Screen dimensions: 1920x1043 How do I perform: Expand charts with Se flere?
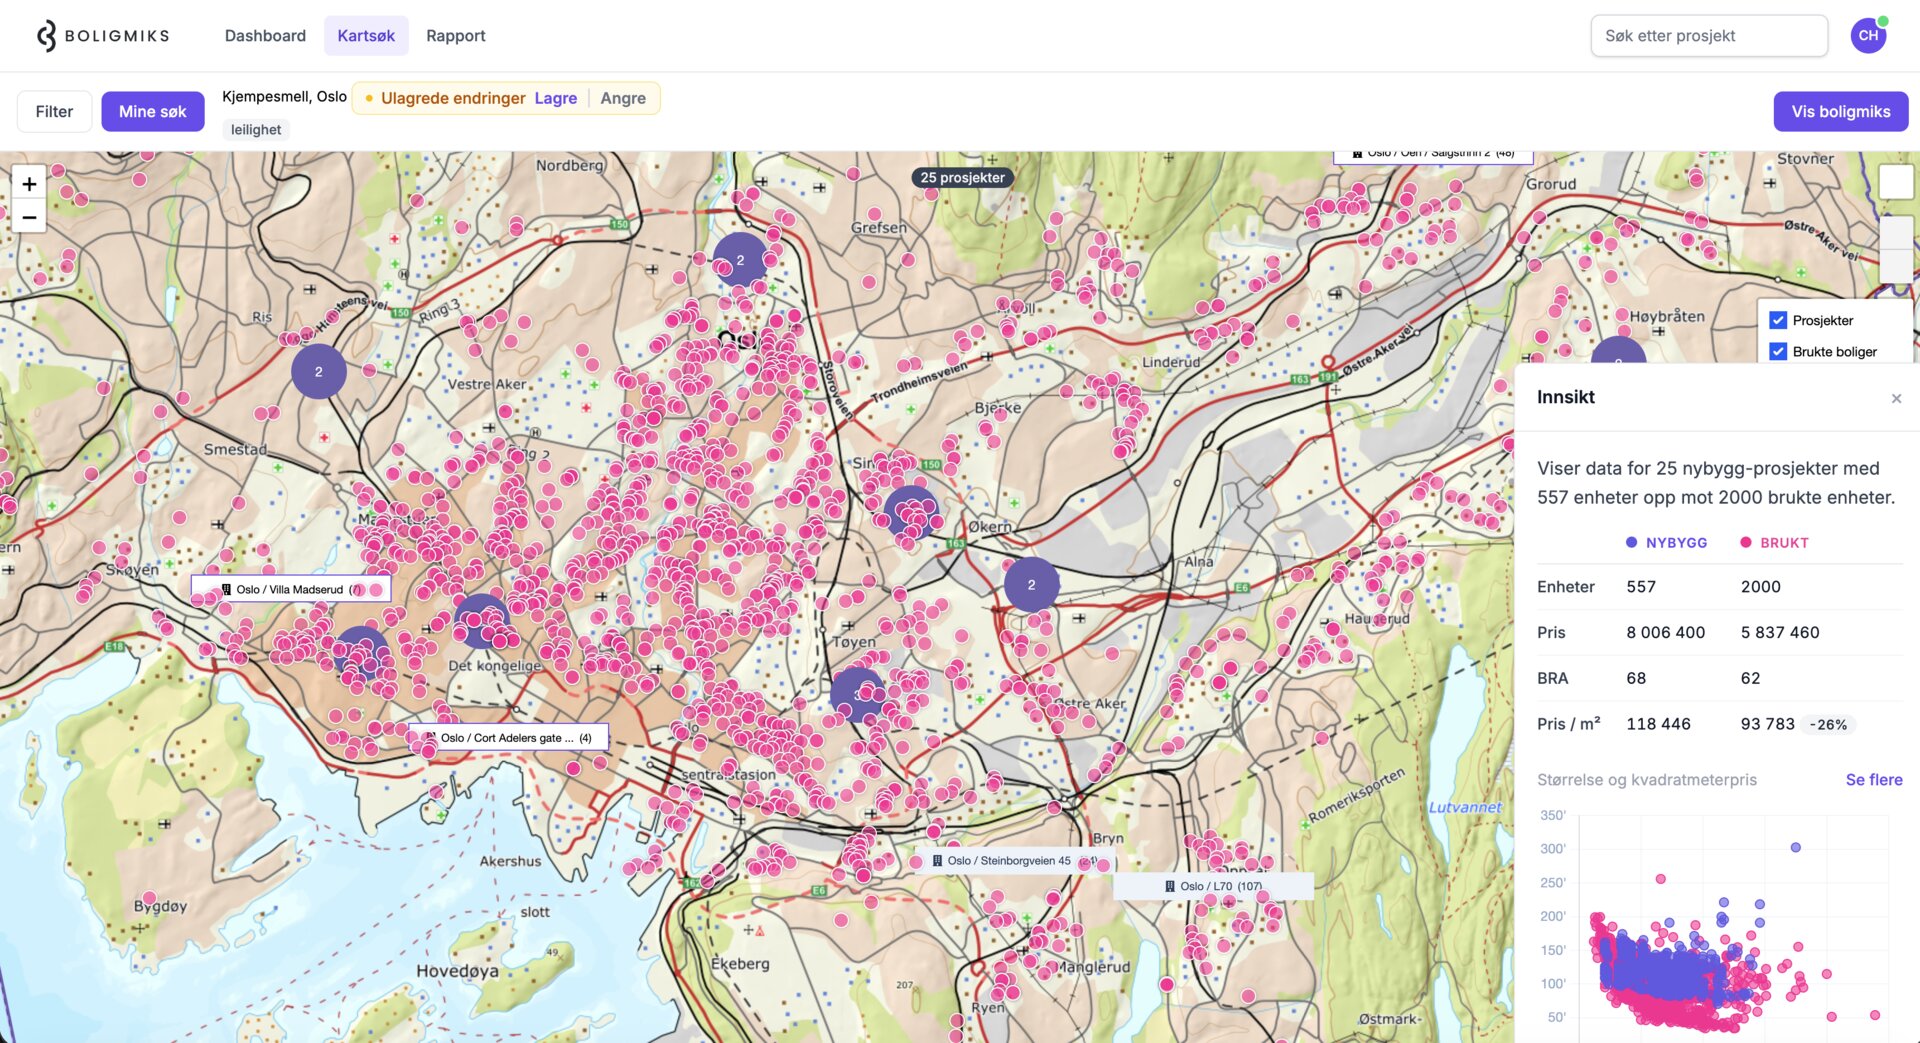(x=1873, y=780)
